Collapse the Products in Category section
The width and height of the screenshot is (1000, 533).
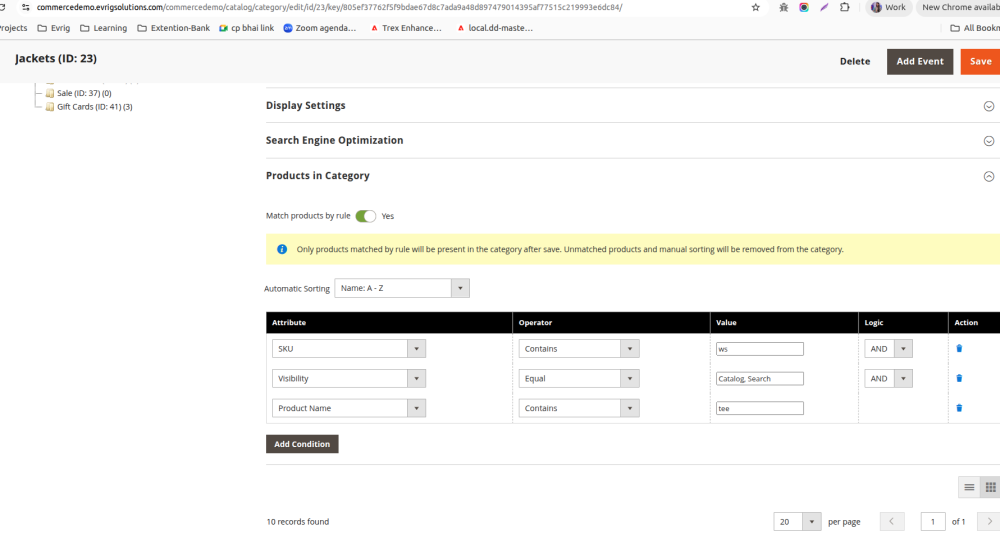tap(988, 176)
